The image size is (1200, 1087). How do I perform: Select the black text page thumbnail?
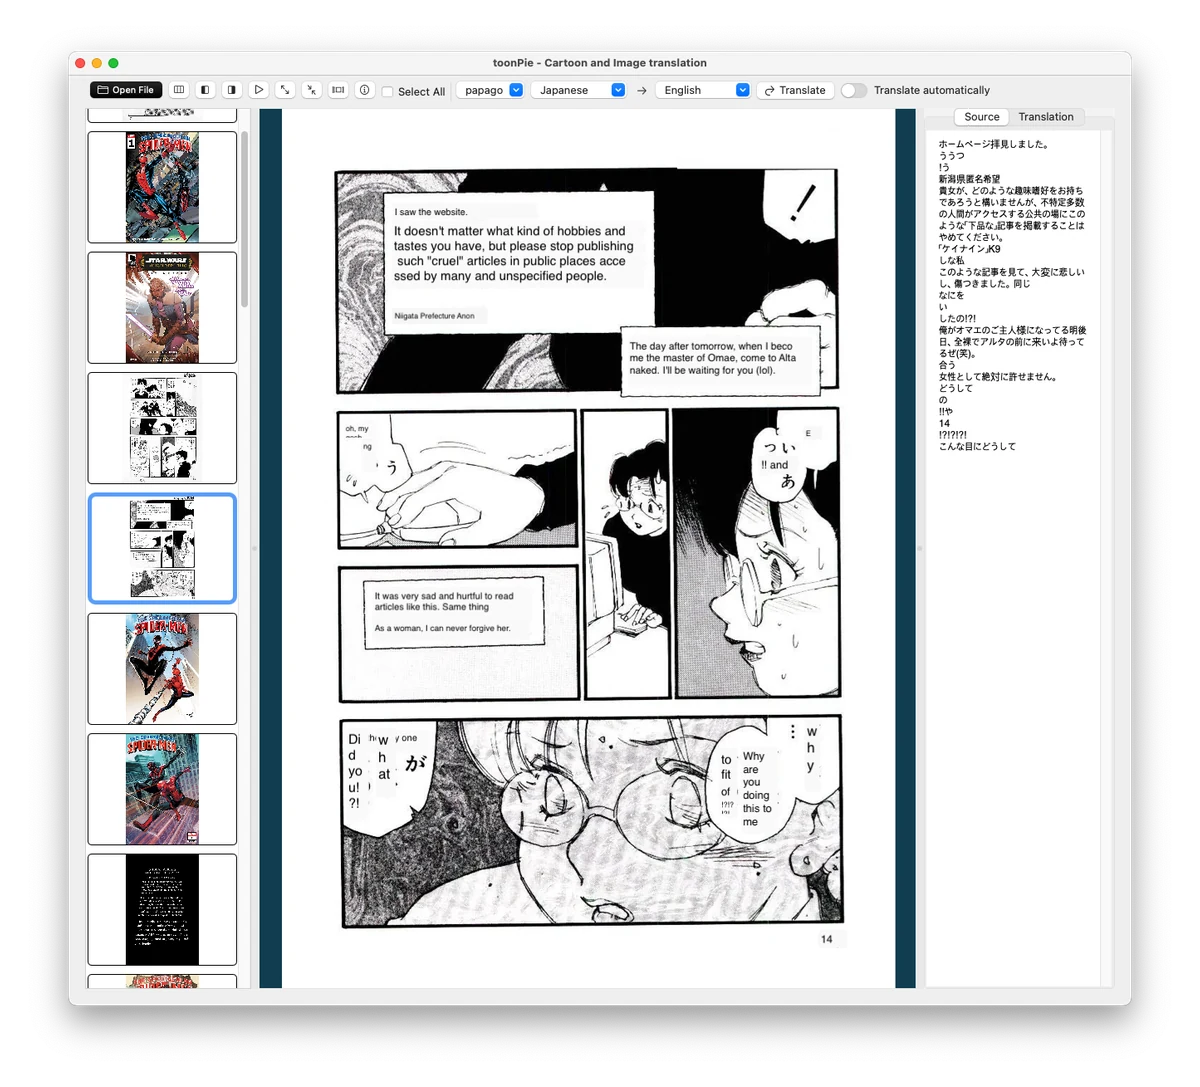[x=162, y=909]
